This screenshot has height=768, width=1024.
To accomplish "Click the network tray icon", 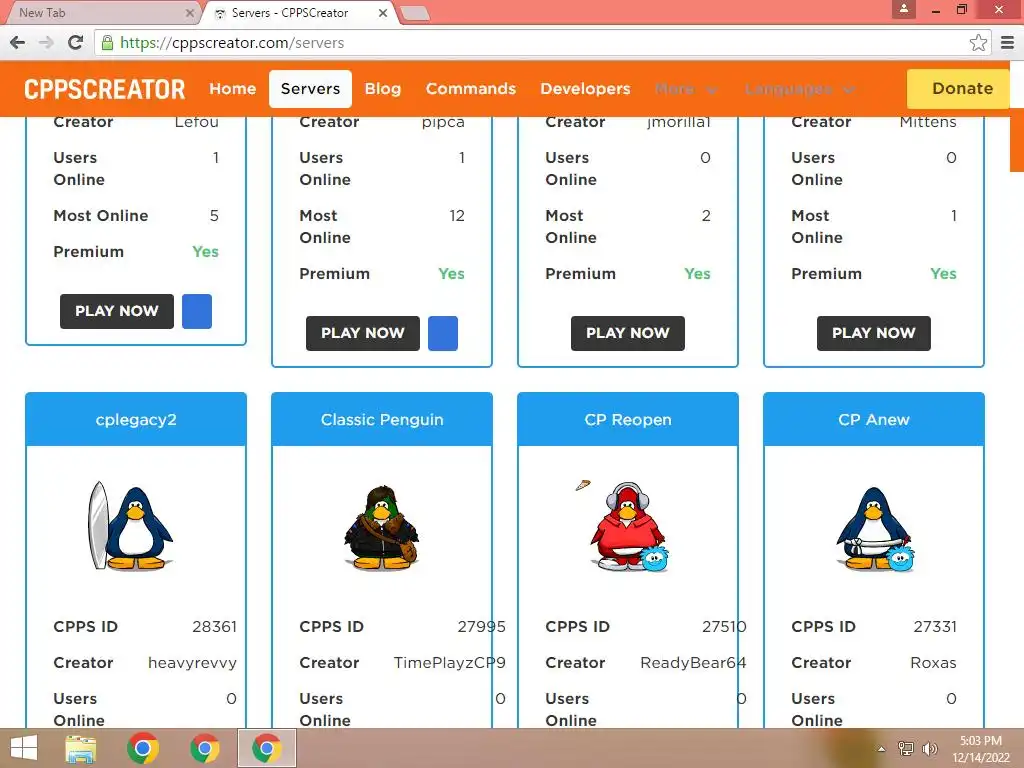I will pyautogui.click(x=905, y=749).
